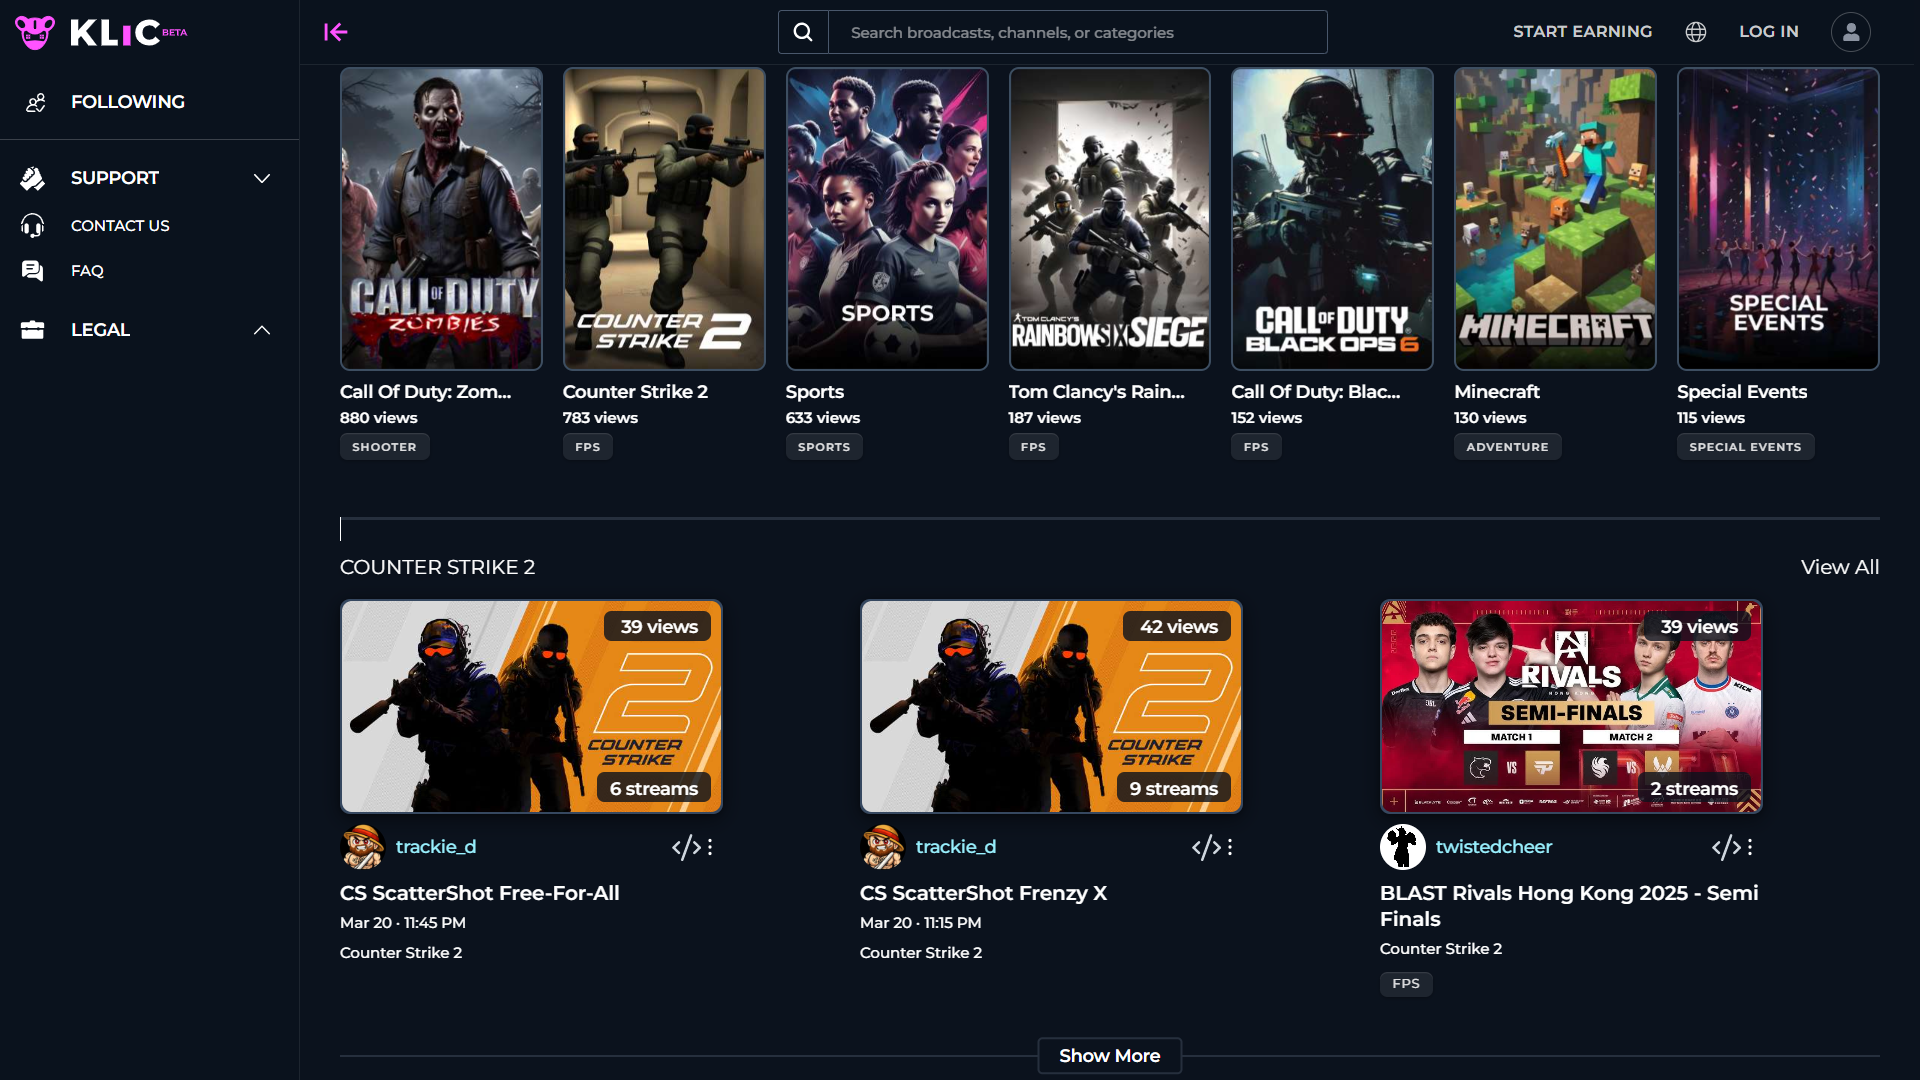Screen dimensions: 1920x1080
Task: Click the CS ScatterShot Free-For-All title
Action: (x=480, y=893)
